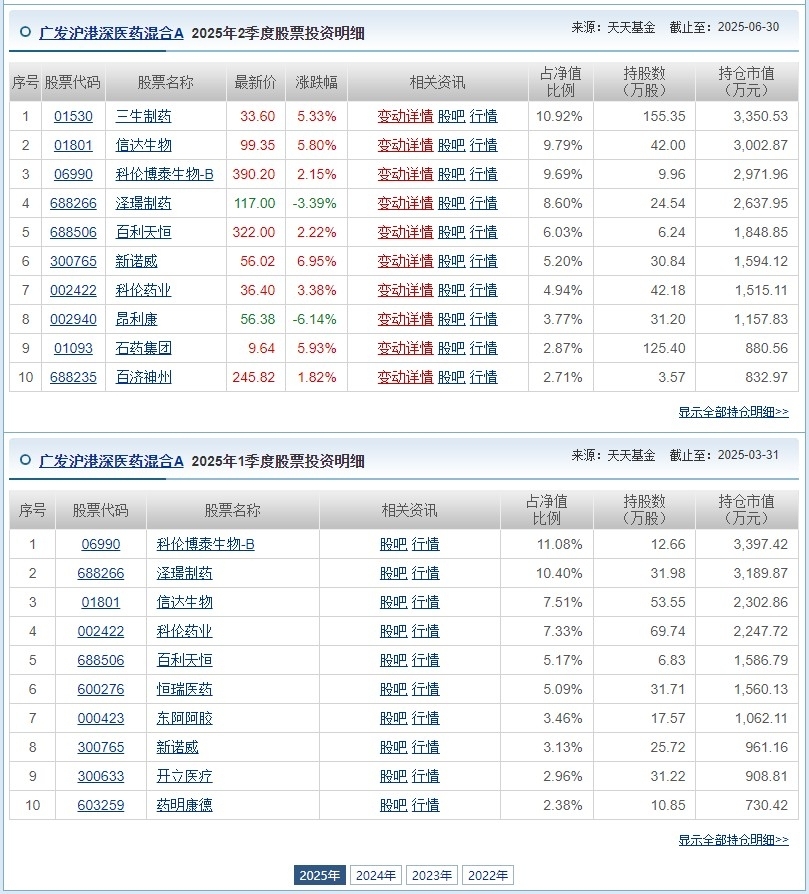Open 广发沪港深医药混合A fund link in Q1 header

coord(111,461)
